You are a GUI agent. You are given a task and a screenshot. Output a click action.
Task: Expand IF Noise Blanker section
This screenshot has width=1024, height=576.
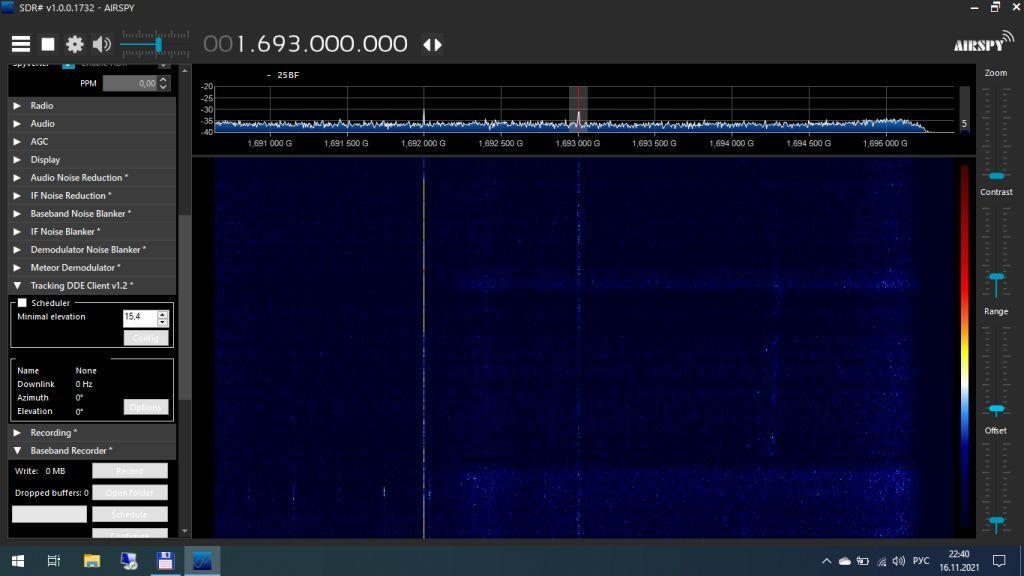click(x=92, y=232)
